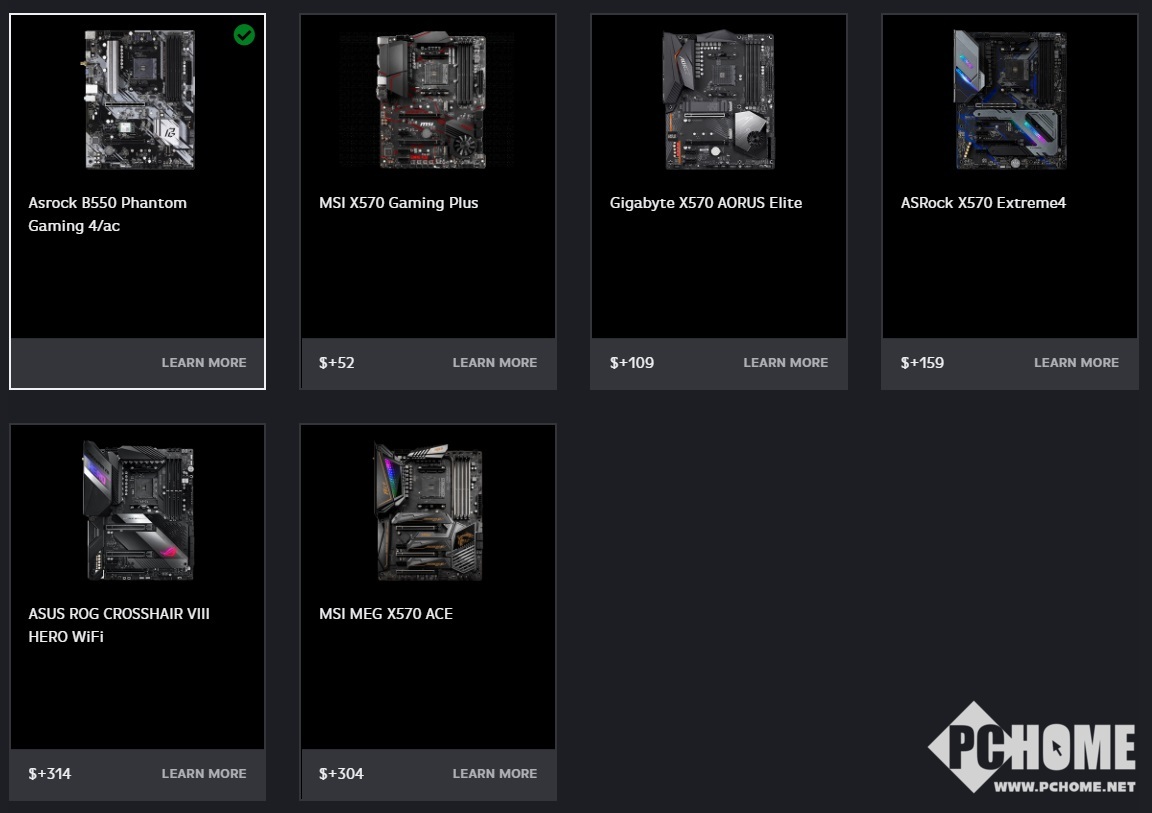Open Learn More for Asrock B550 Phantom
The height and width of the screenshot is (813, 1152).
tap(204, 363)
